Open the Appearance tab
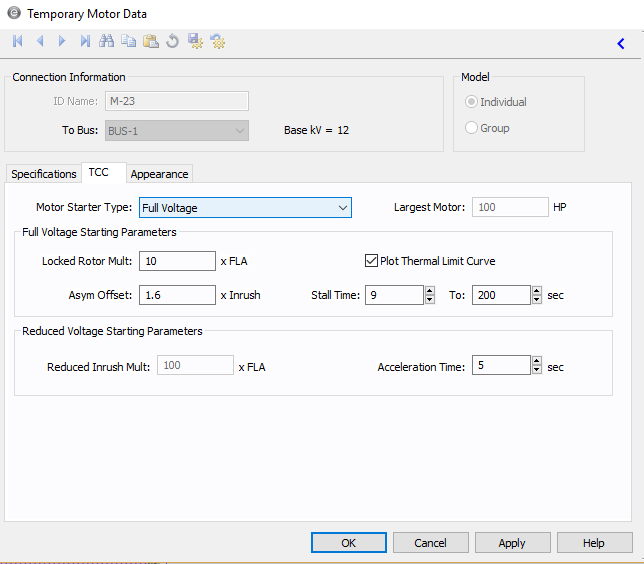Image resolution: width=644 pixels, height=564 pixels. (x=159, y=174)
